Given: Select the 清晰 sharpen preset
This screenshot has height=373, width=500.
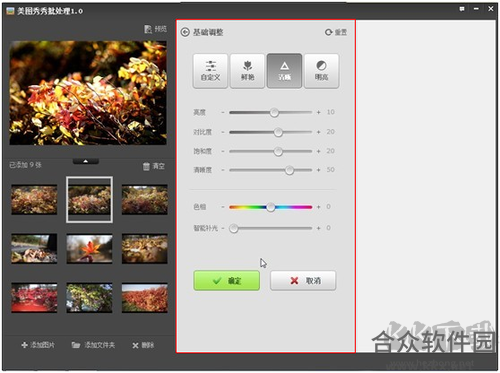Looking at the screenshot, I should point(284,71).
